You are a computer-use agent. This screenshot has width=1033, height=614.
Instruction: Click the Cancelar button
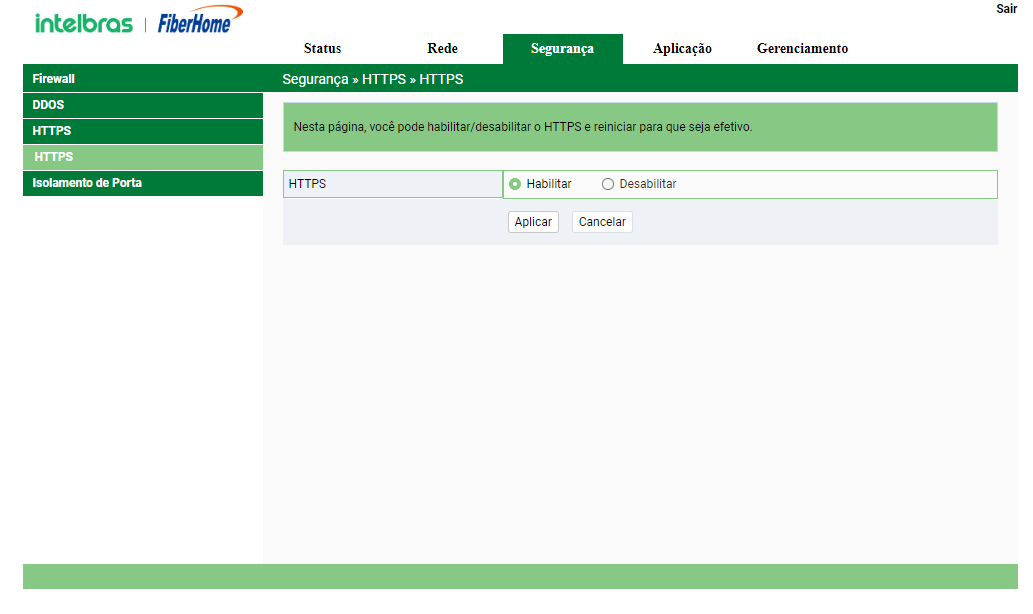602,222
